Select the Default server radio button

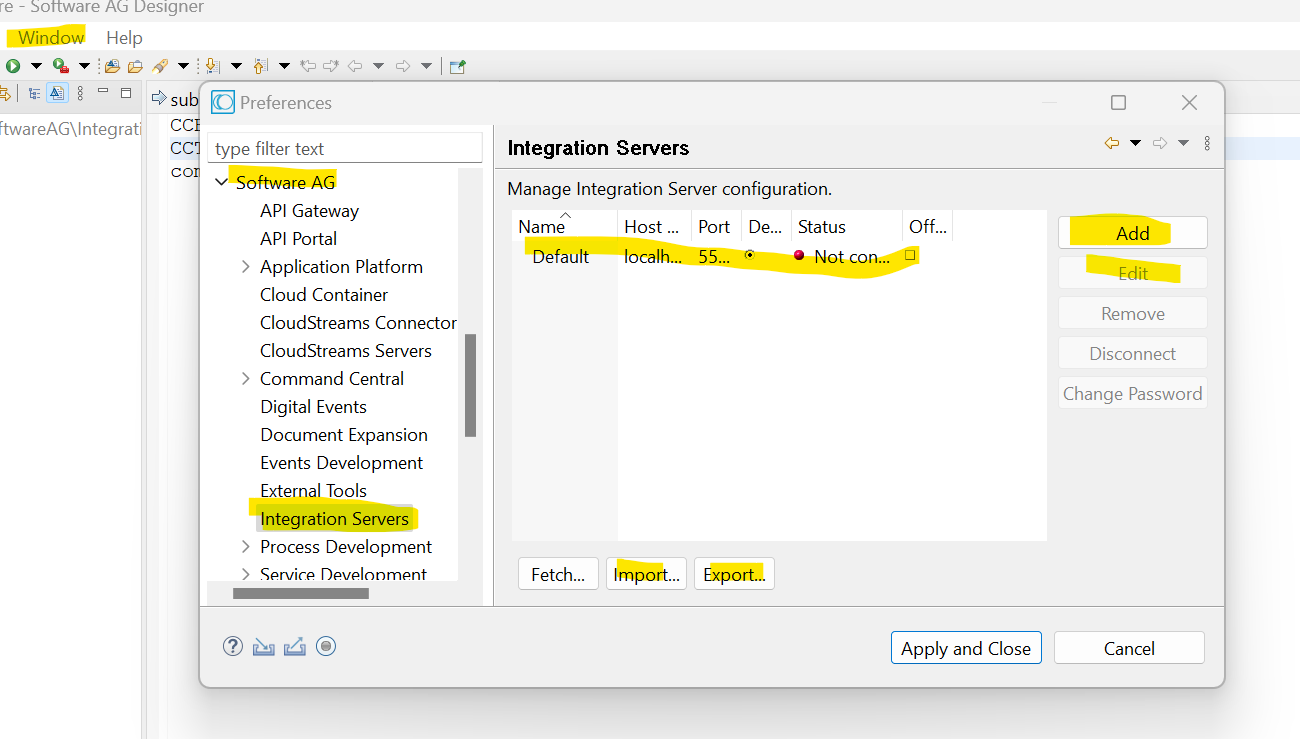point(750,255)
